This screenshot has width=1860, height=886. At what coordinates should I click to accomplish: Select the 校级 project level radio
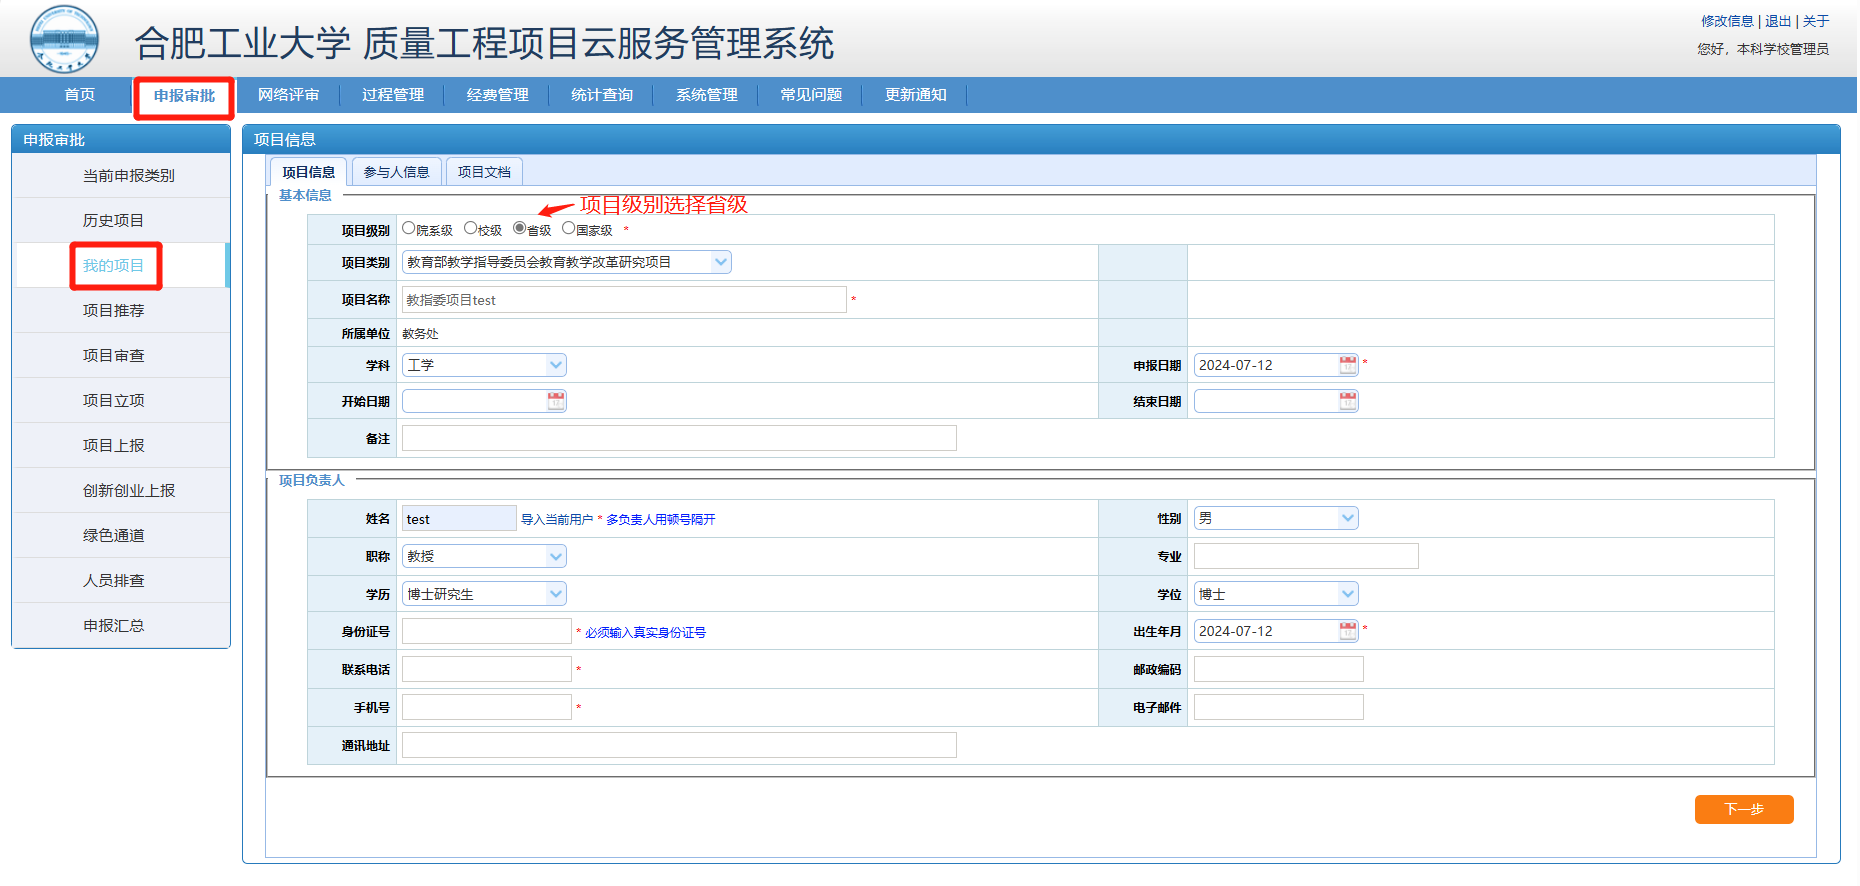point(470,229)
